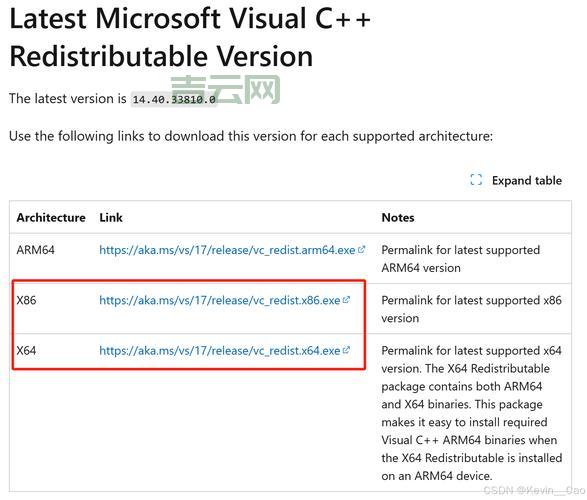
Task: Click the x86 permalink notes text
Action: pyautogui.click(x=471, y=309)
